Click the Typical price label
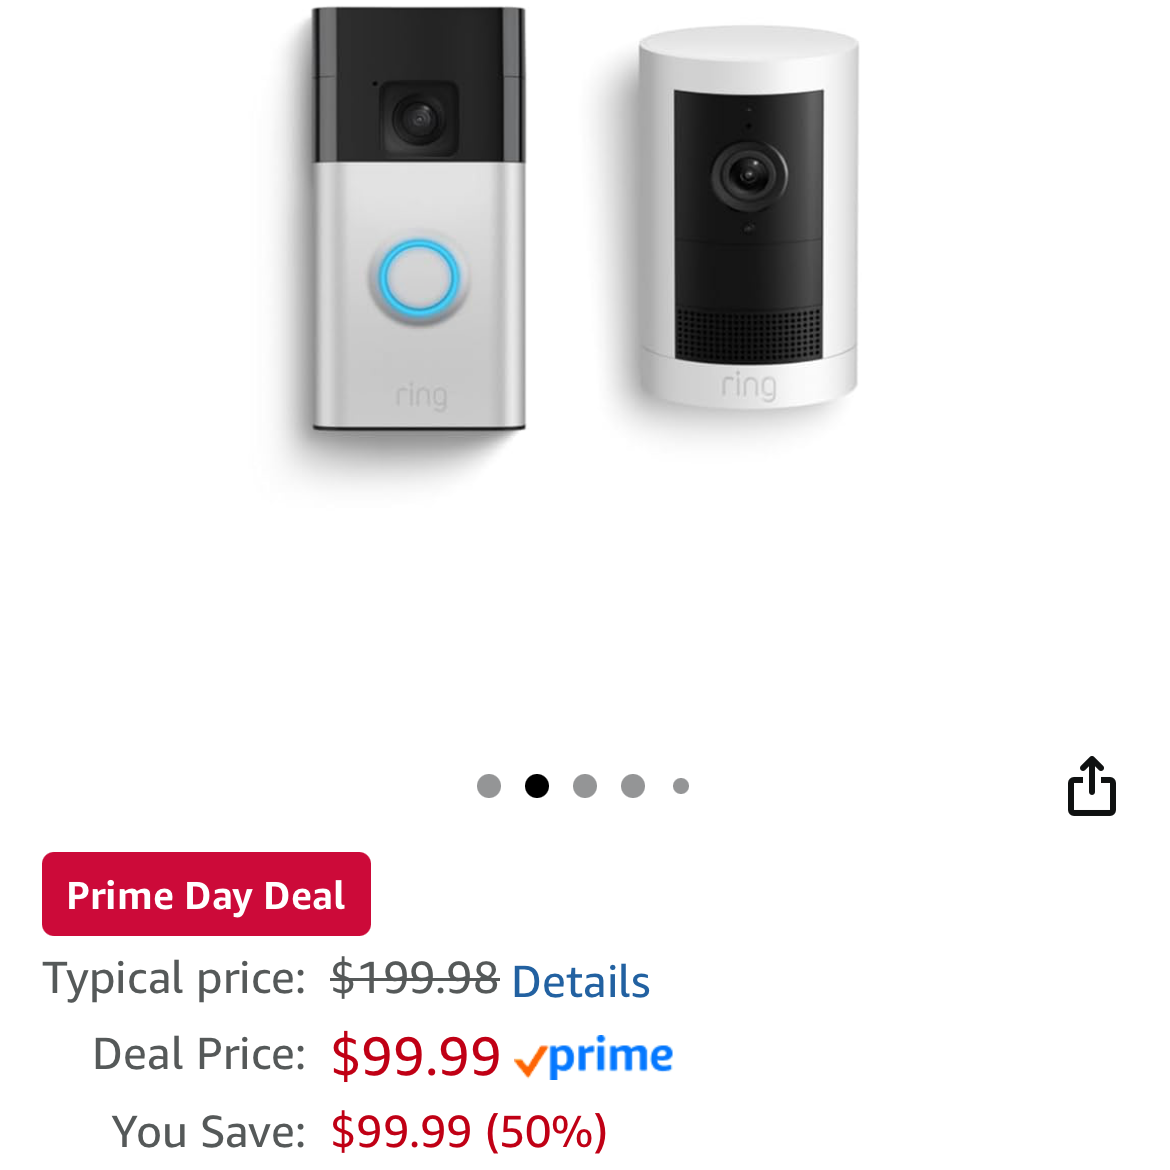Viewport: 1170px width, 1170px height. coord(173,978)
